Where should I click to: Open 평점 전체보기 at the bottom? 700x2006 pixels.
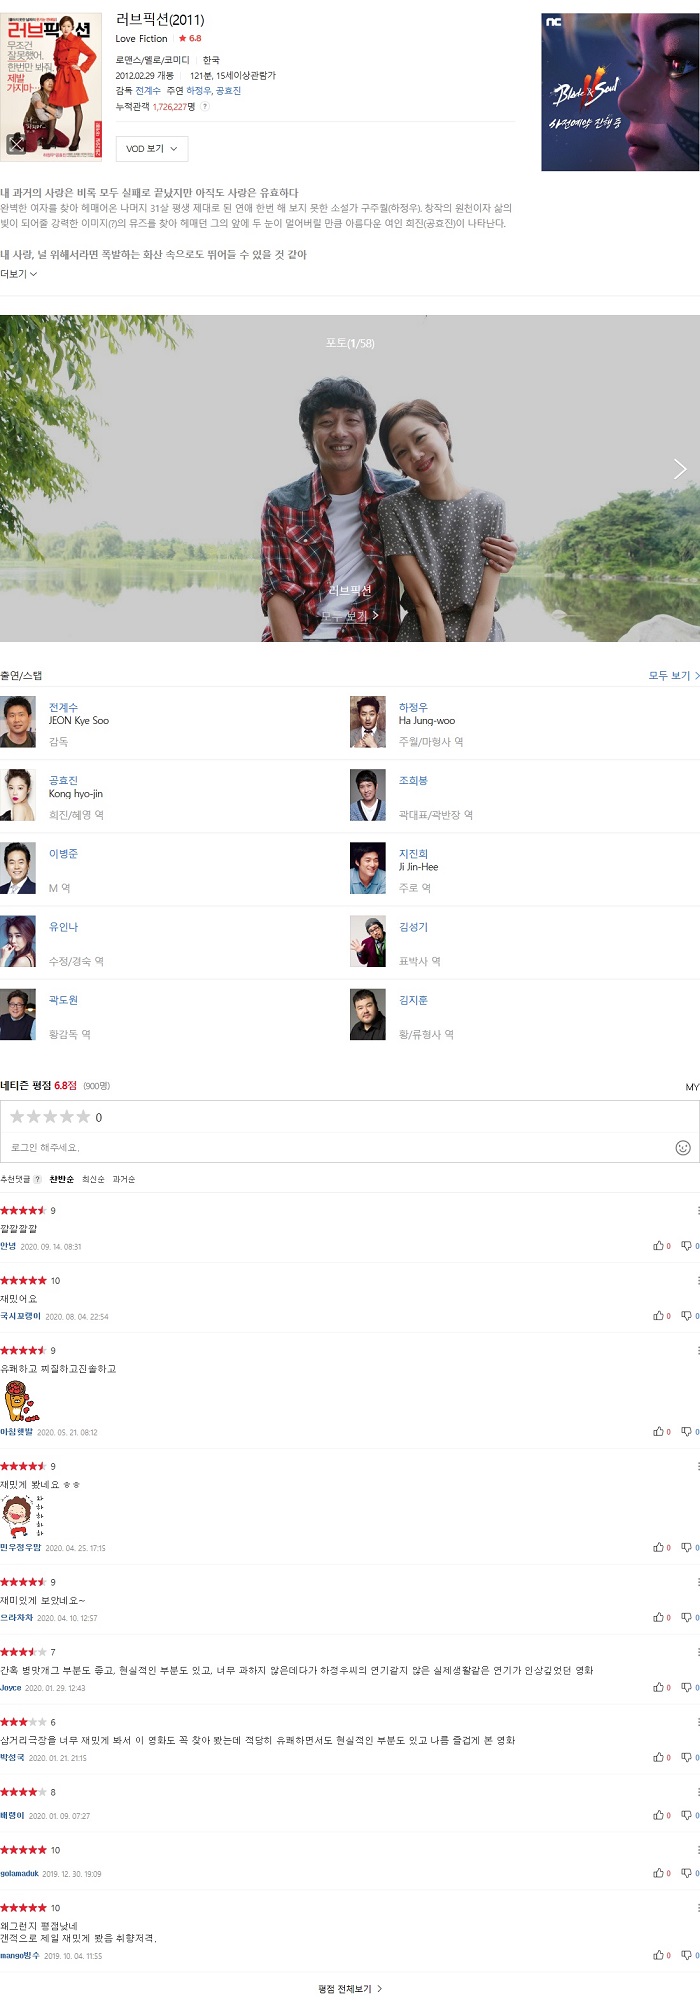[350, 1989]
